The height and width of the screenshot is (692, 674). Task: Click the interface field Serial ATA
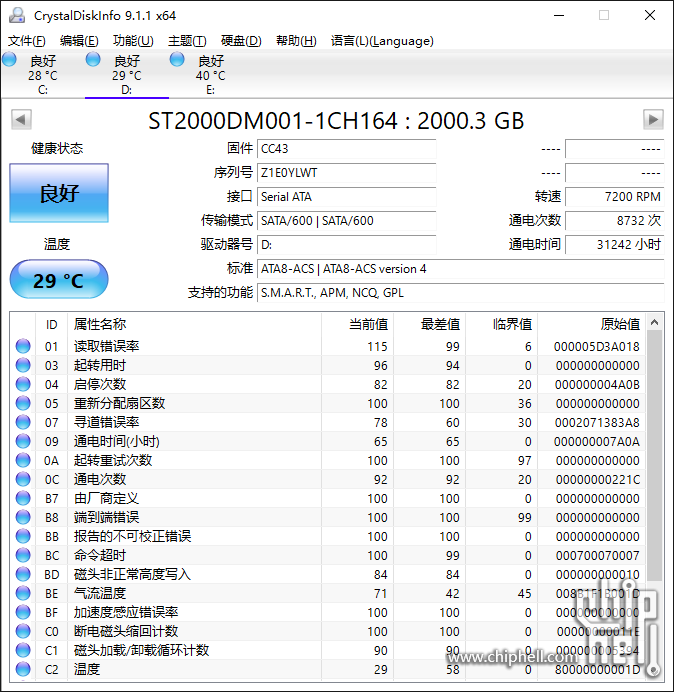pyautogui.click(x=346, y=196)
